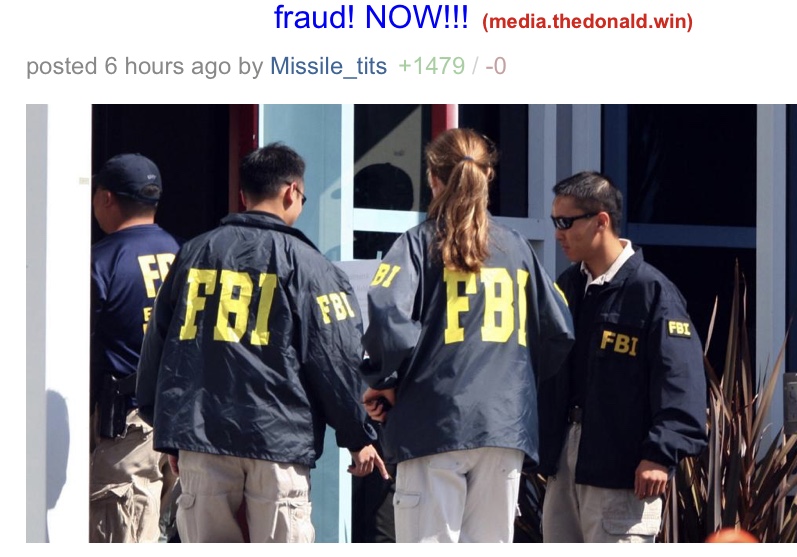Click the slash separator between vote counts
797x557 pixels.
(x=475, y=66)
